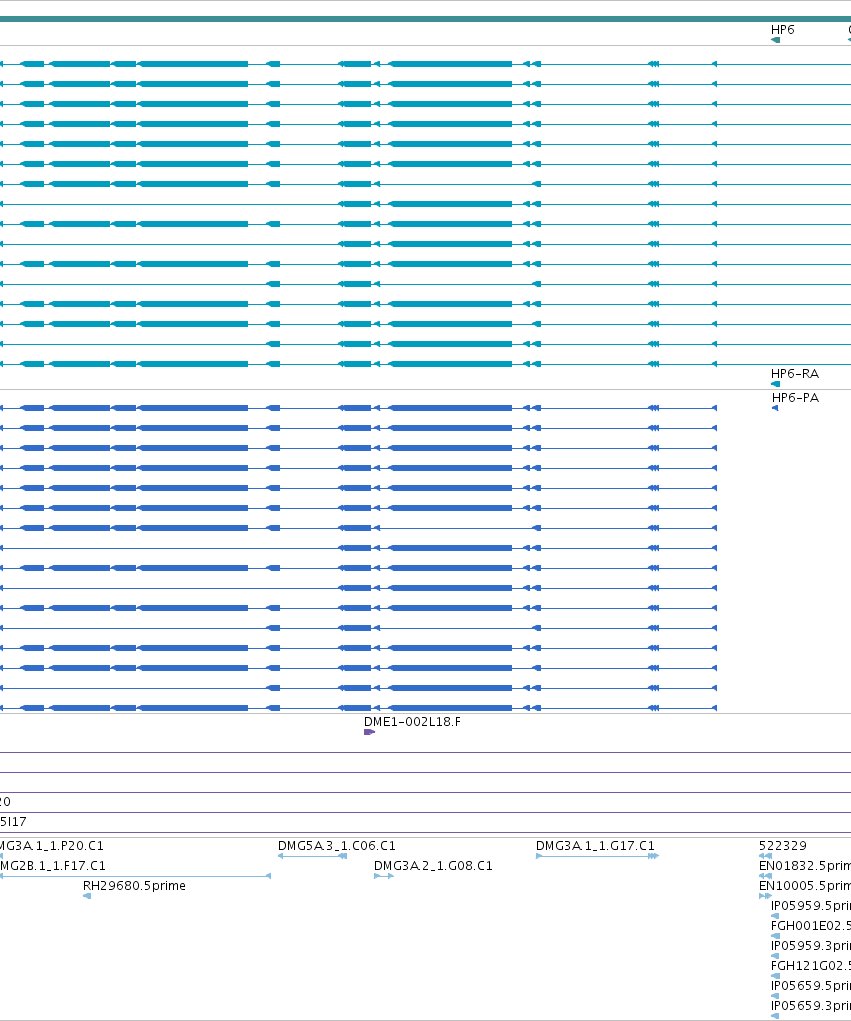Select the 522329 label
Viewport: 851px width, 1021px height.
(x=783, y=846)
